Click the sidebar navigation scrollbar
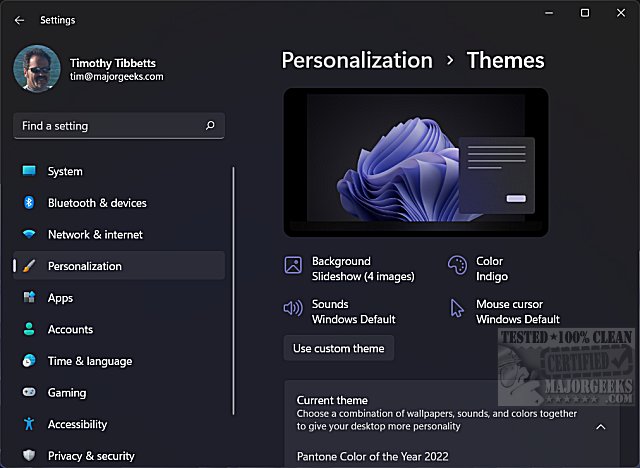This screenshot has width=640, height=468. [x=233, y=291]
